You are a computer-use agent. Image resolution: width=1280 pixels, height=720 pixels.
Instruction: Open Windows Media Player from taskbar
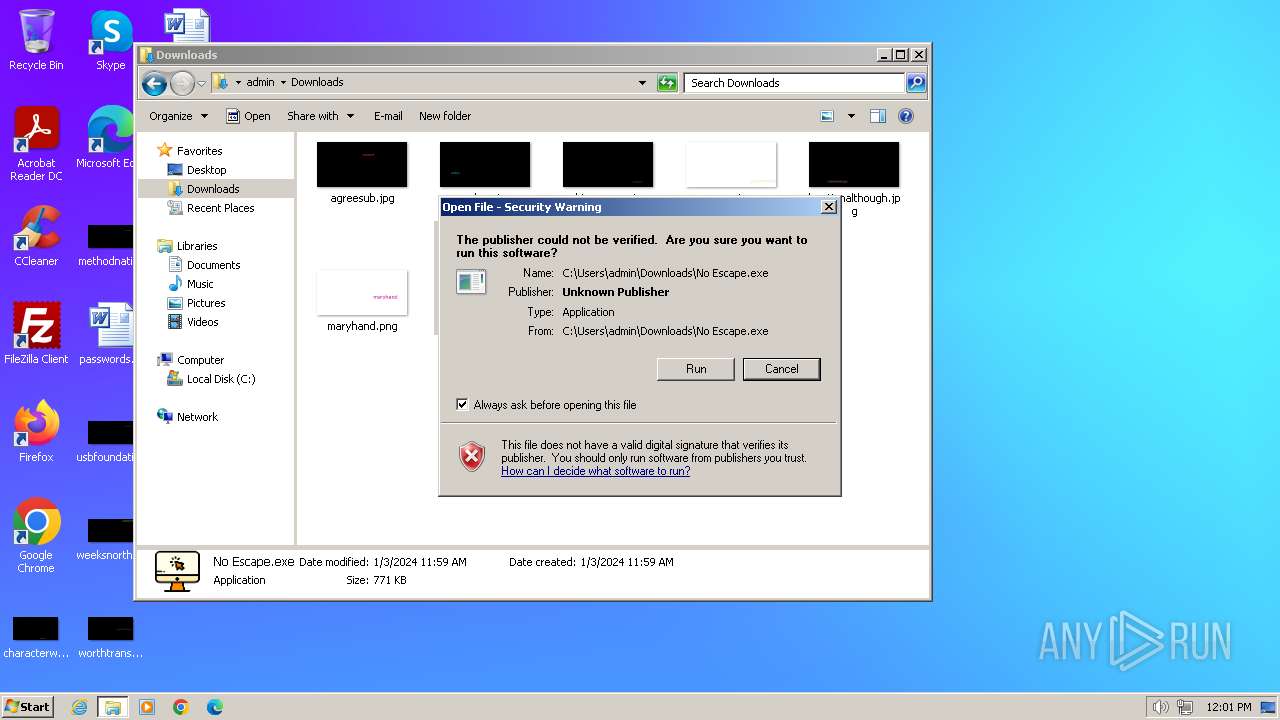click(147, 707)
